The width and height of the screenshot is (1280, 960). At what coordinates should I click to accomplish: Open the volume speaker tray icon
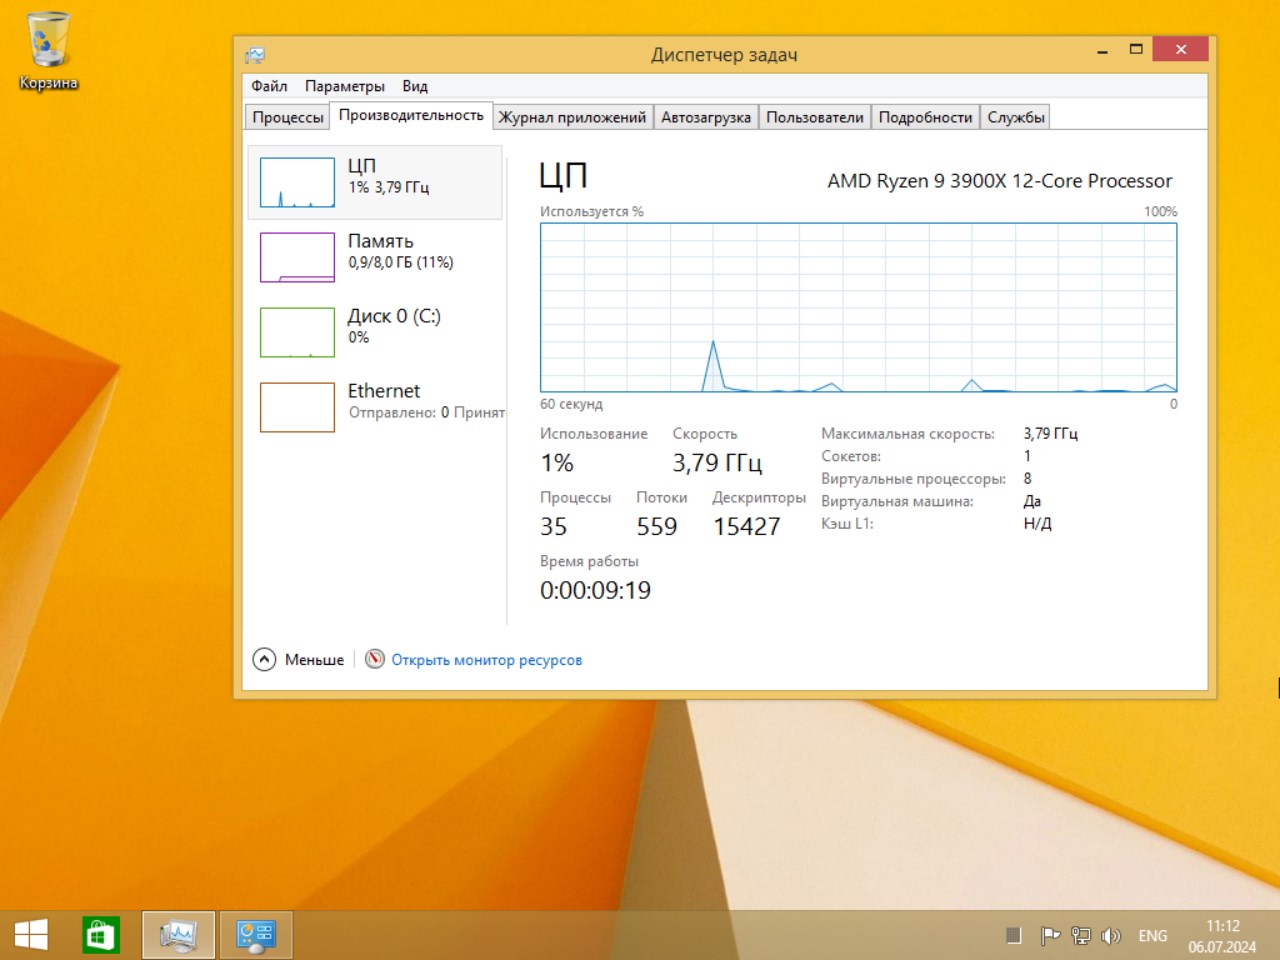[x=1112, y=935]
